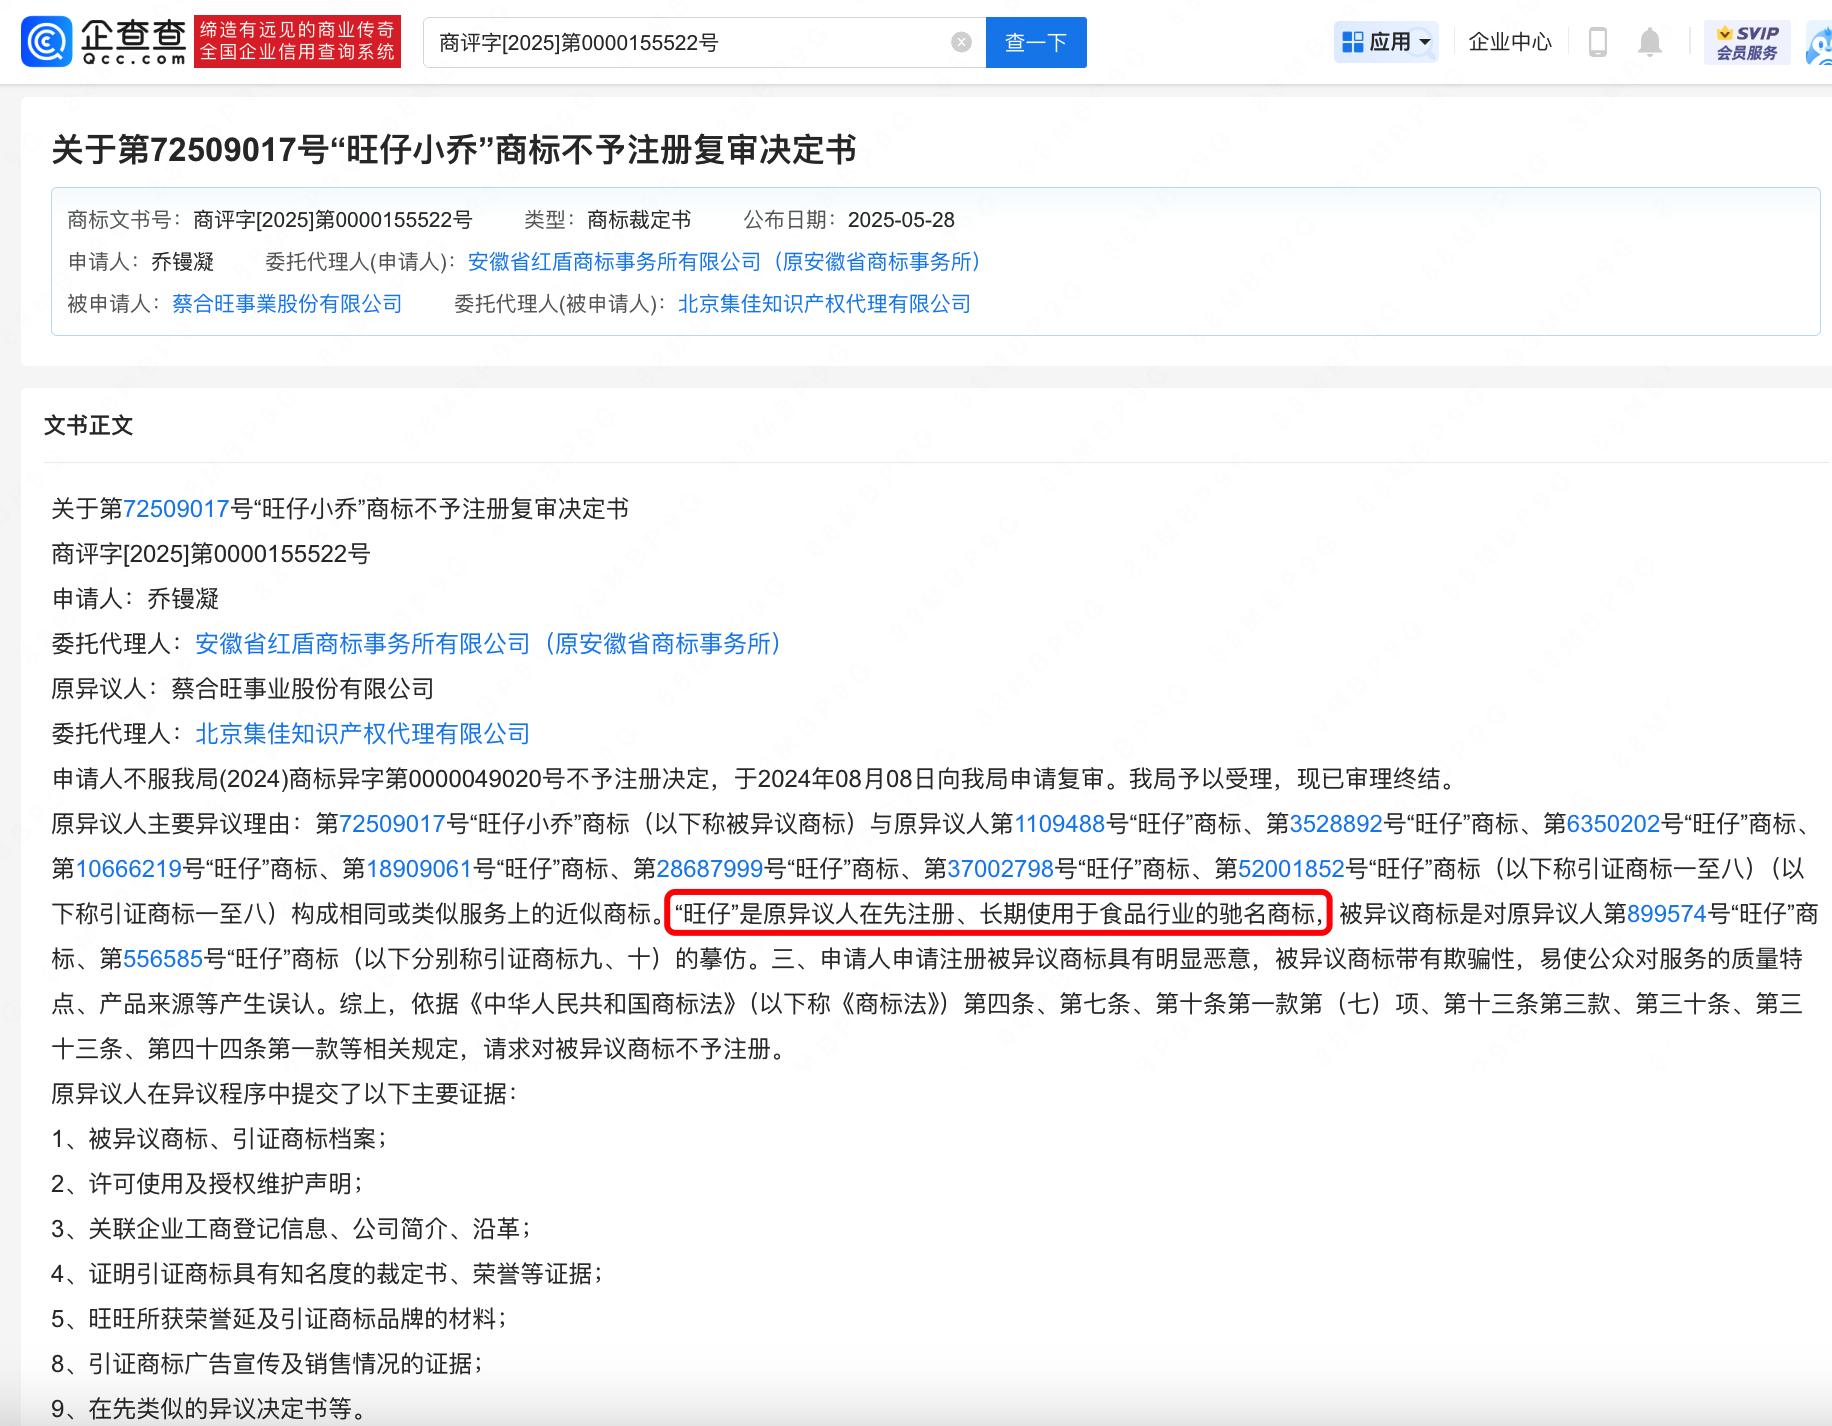Screen dimensions: 1832x1426
Task: Open 蔡合旺事業股份有限公司 link under 被申请人
Action: pos(287,304)
